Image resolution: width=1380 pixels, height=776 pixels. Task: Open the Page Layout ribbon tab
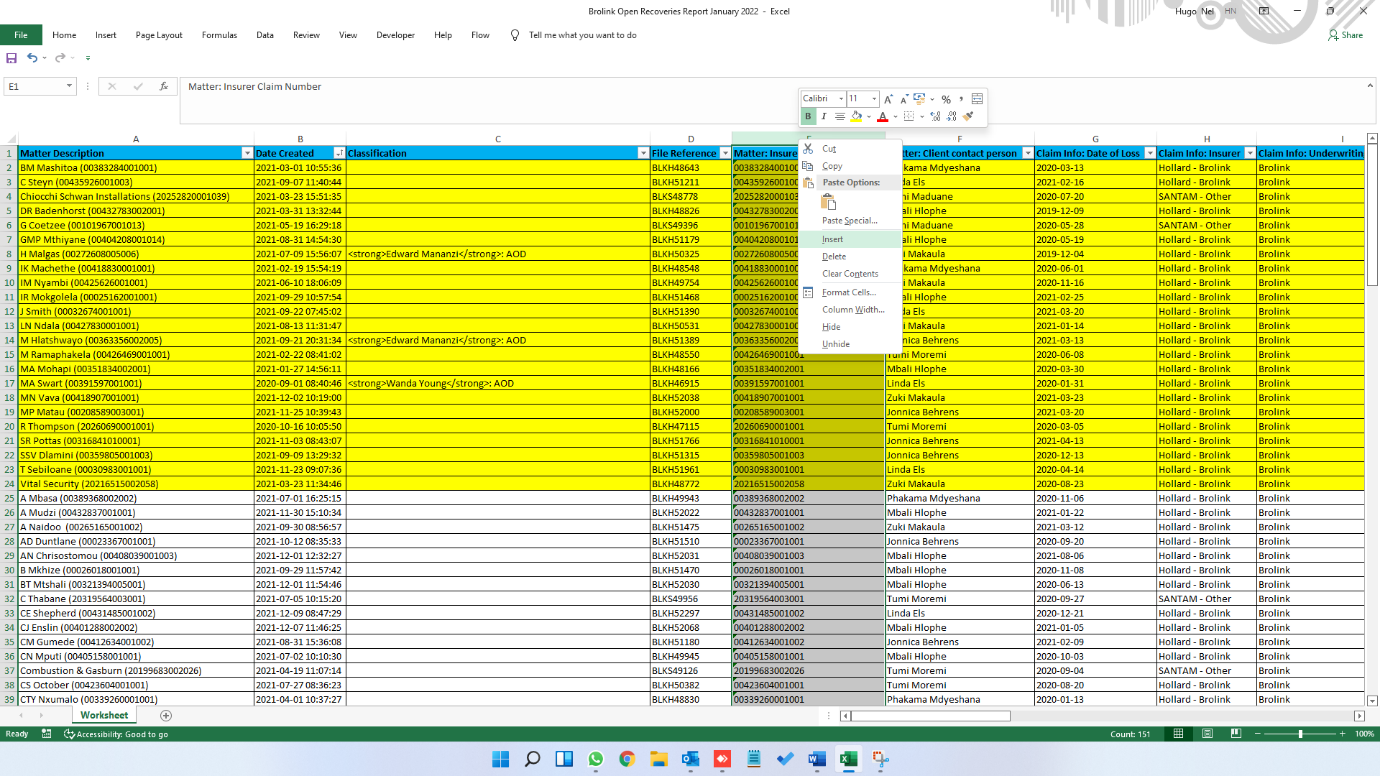pyautogui.click(x=159, y=35)
